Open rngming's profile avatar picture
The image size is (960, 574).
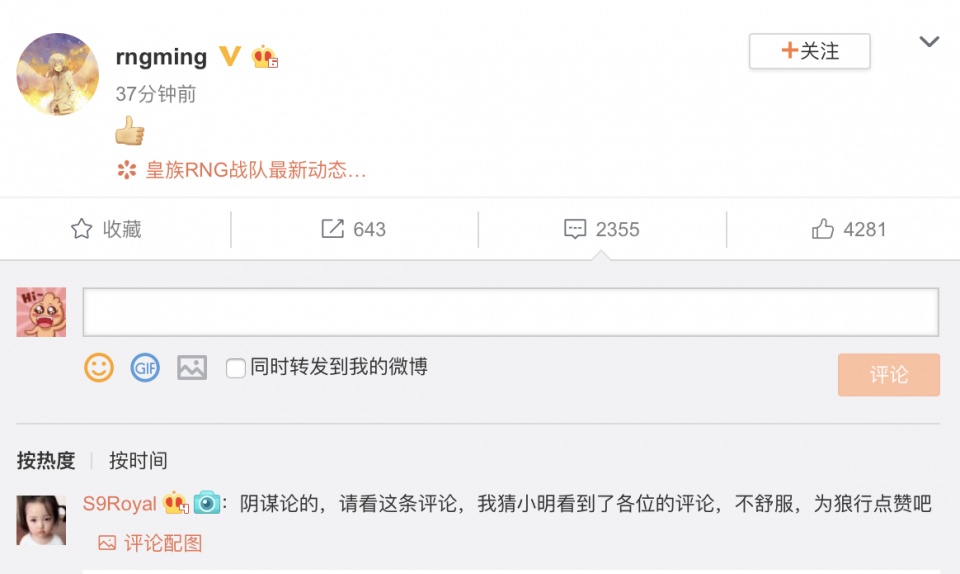[58, 74]
